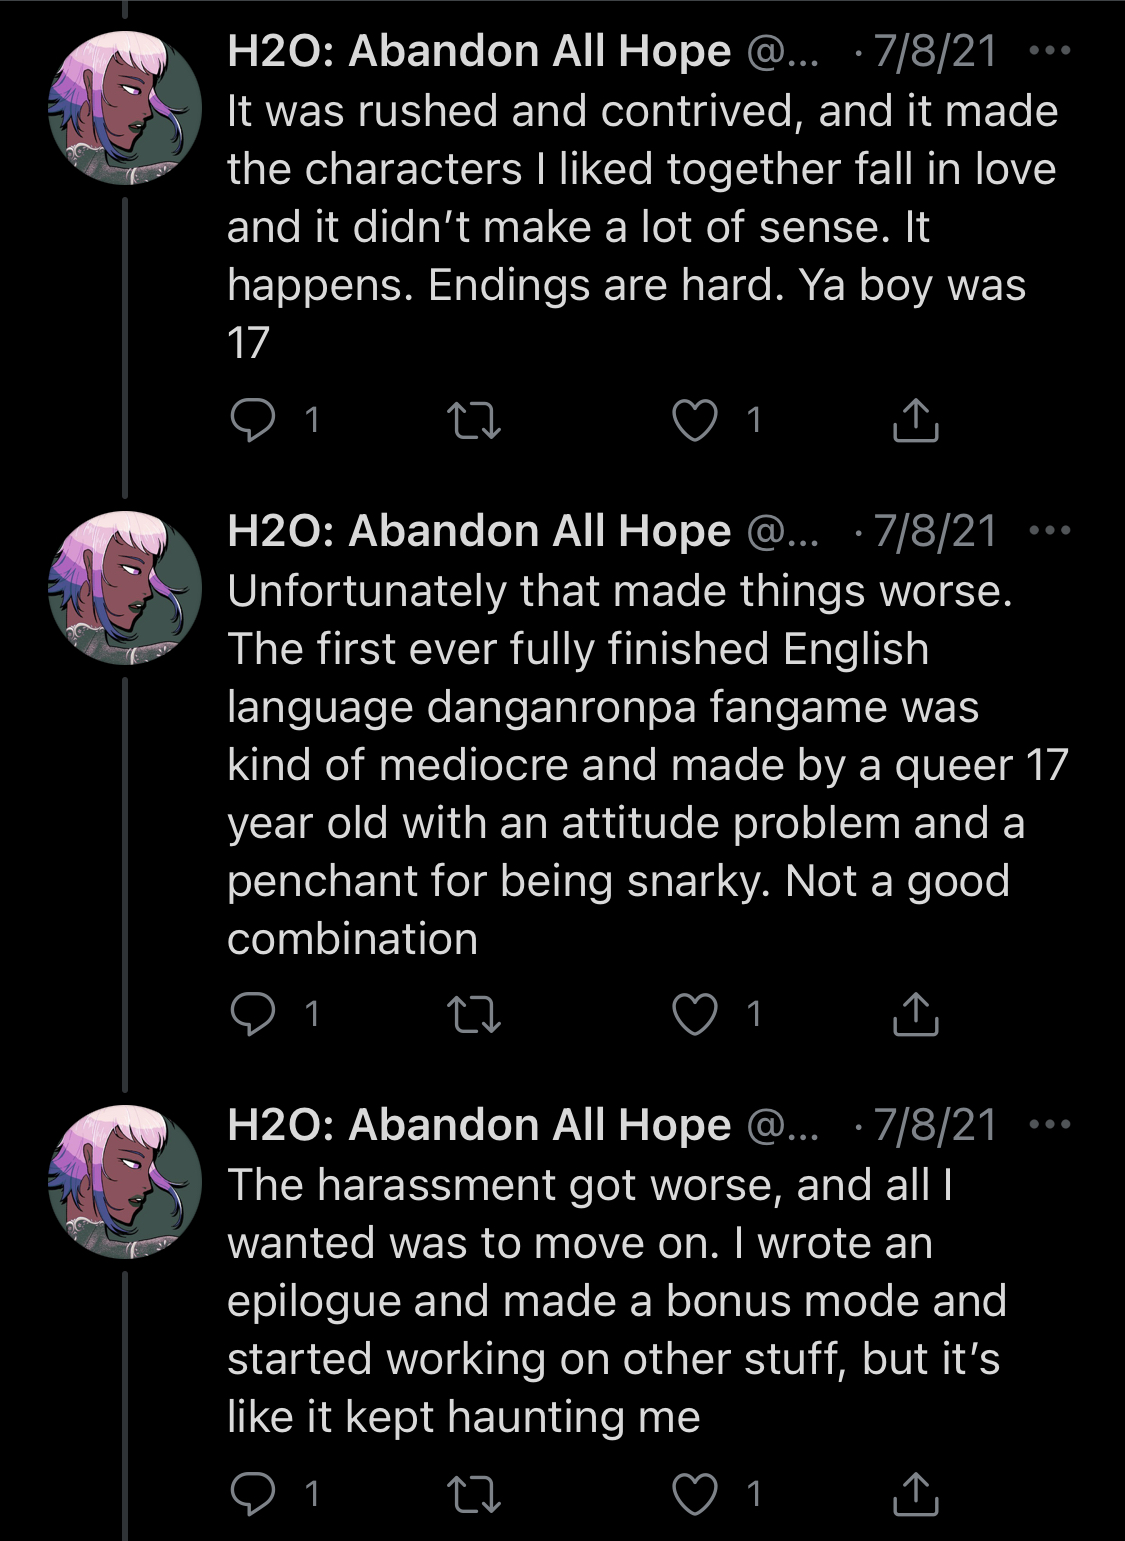Open more options on the second tweet
Image resolution: width=1125 pixels, height=1541 pixels.
(1049, 530)
